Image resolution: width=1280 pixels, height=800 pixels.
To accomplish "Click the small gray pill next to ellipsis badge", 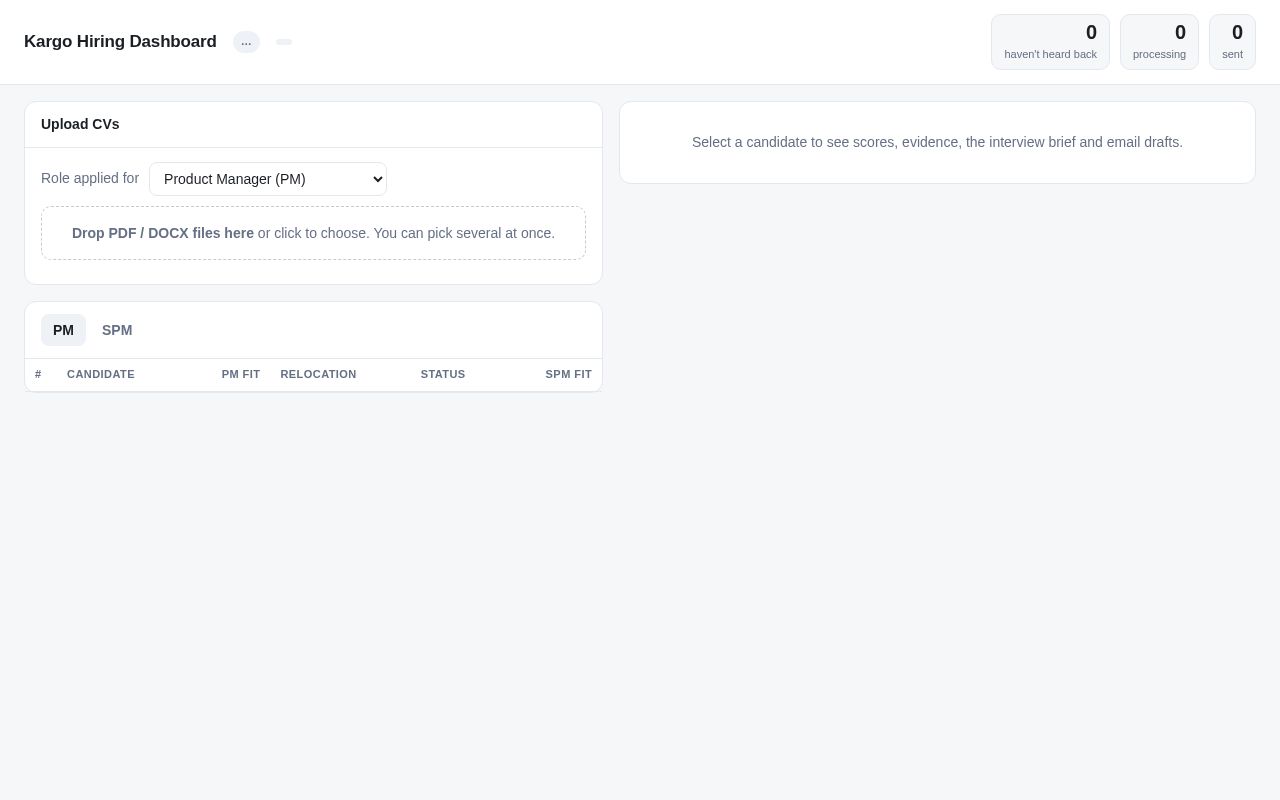I will tap(284, 42).
